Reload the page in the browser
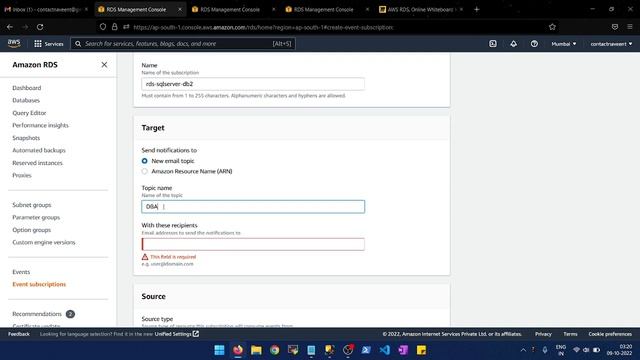 tap(40, 27)
